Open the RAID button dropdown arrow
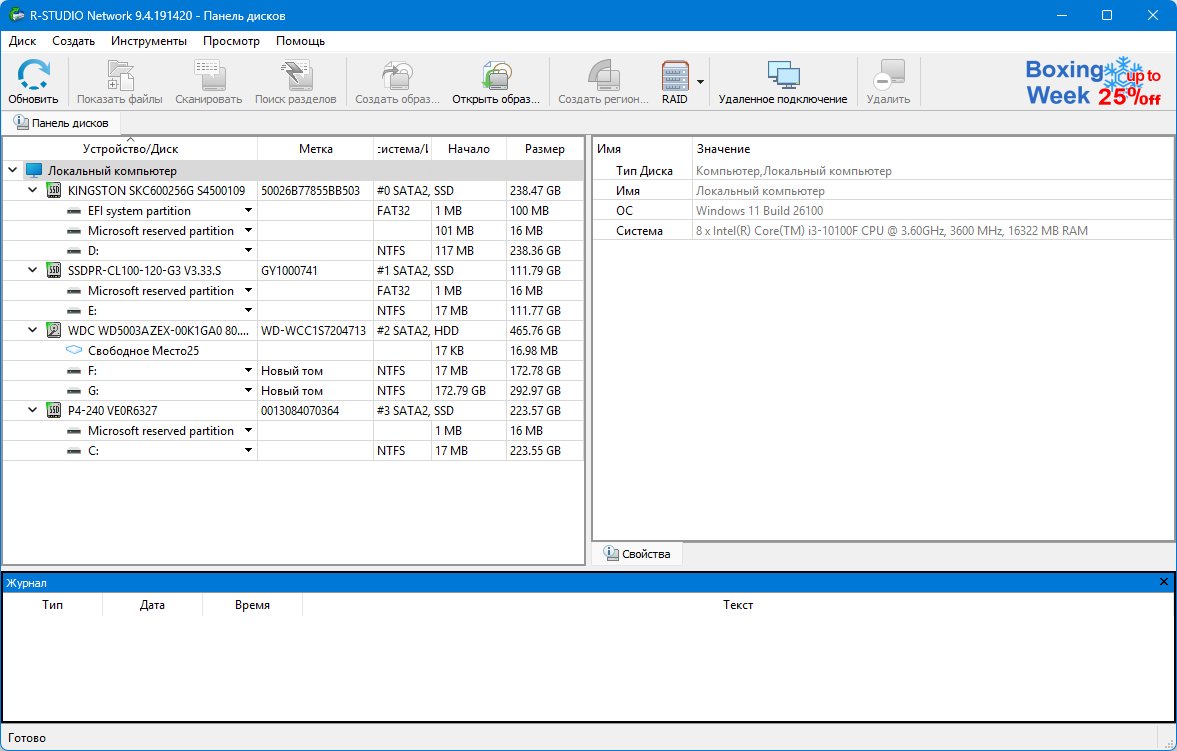This screenshot has width=1177, height=751. coord(701,82)
